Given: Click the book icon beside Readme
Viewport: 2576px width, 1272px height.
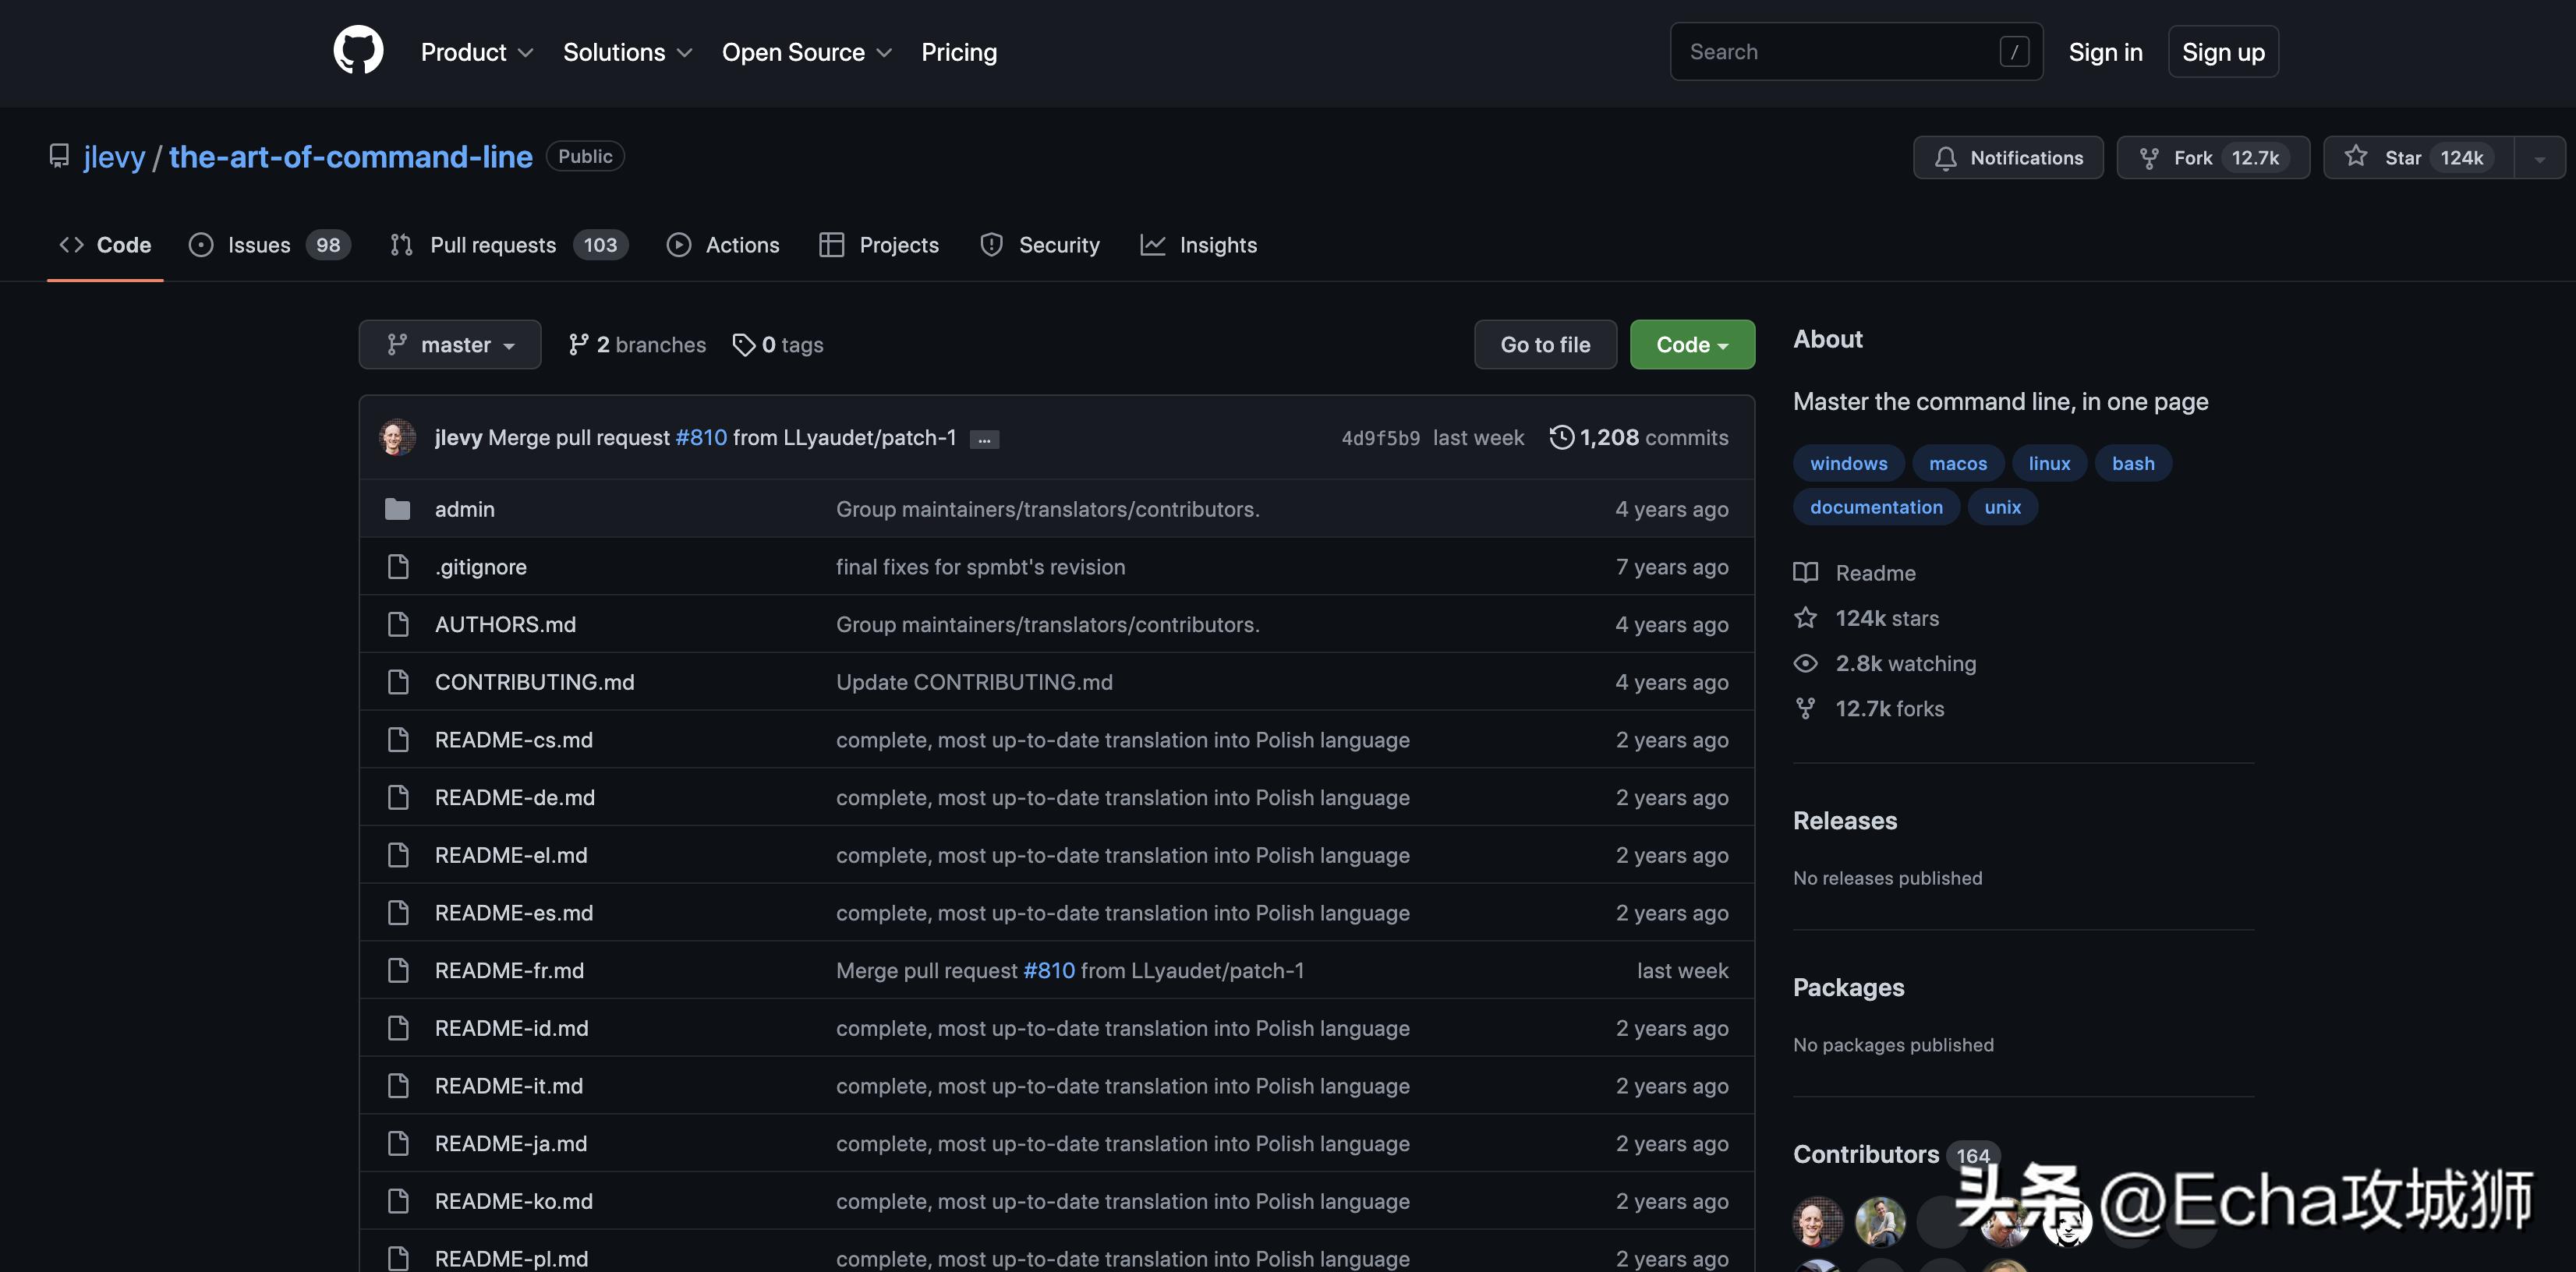Looking at the screenshot, I should coord(1805,573).
